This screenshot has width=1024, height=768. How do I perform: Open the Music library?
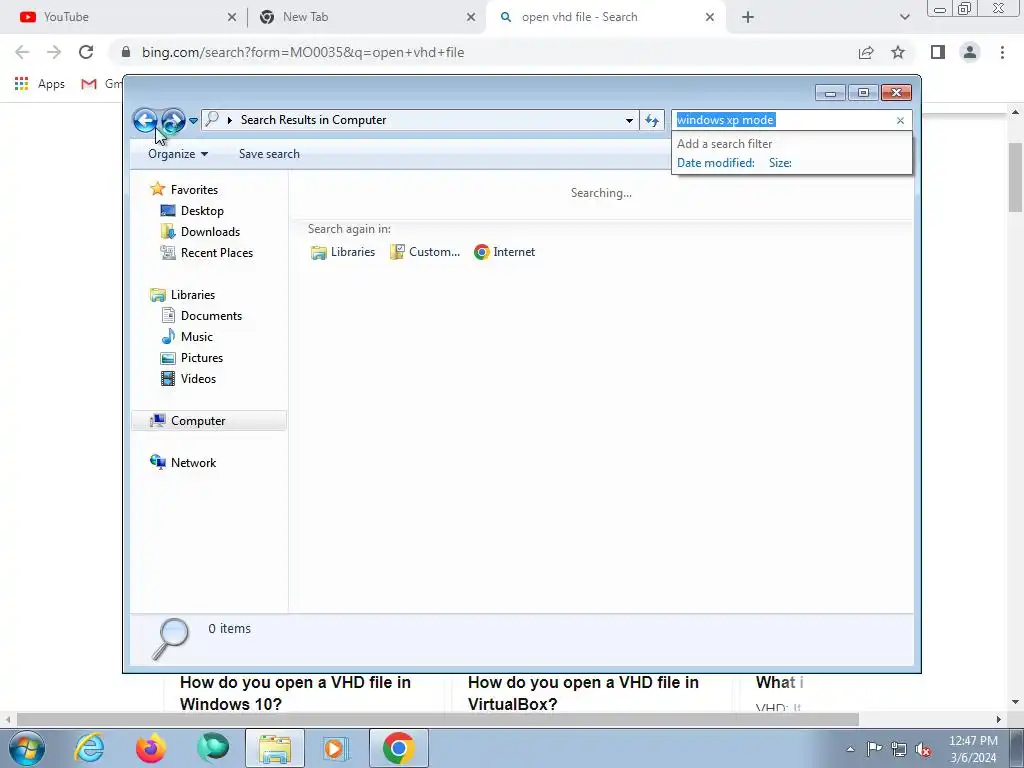pos(197,337)
